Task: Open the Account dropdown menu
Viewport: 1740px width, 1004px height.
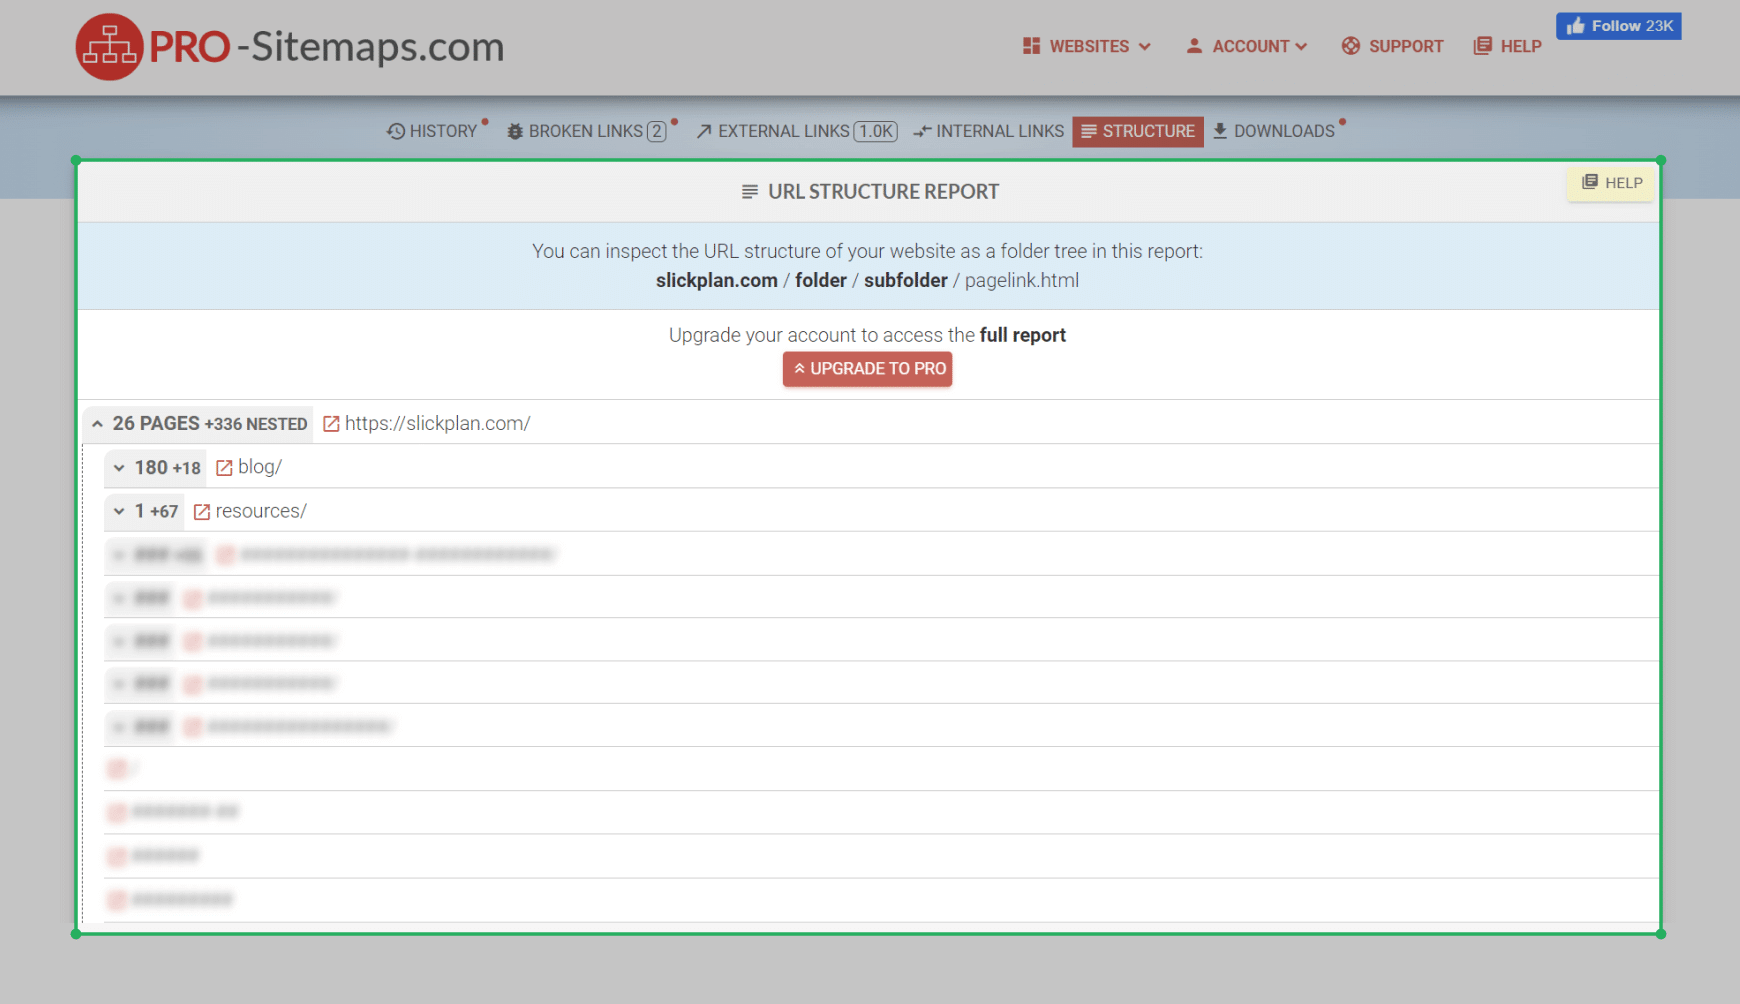Action: pos(1247,46)
